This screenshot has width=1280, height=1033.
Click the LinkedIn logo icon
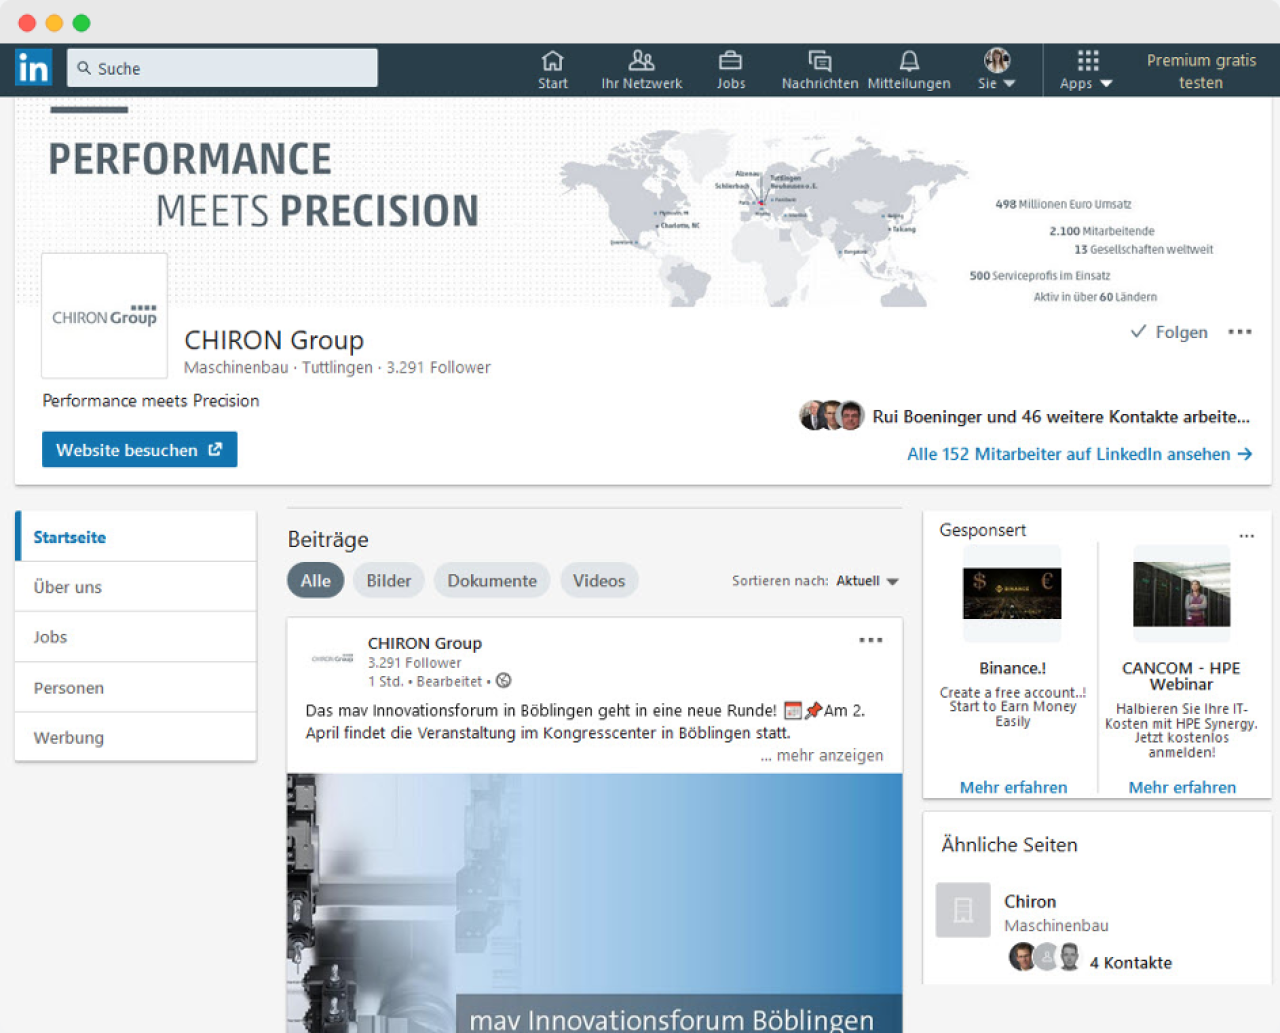(x=34, y=68)
